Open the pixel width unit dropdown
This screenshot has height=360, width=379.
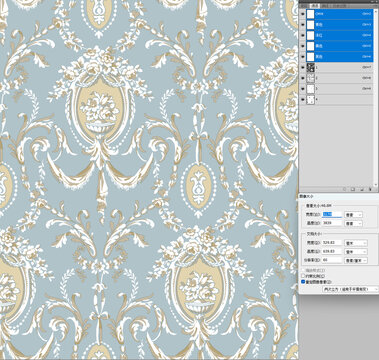point(353,215)
